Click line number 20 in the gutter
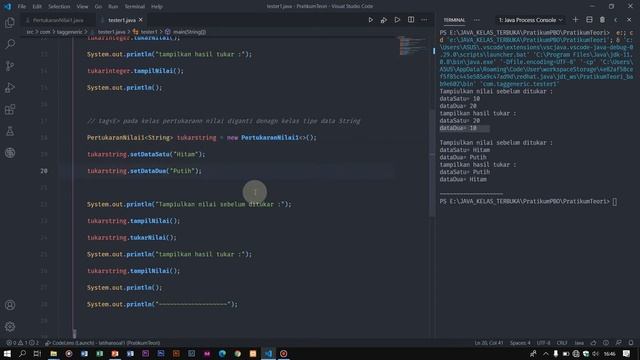 pos(44,171)
